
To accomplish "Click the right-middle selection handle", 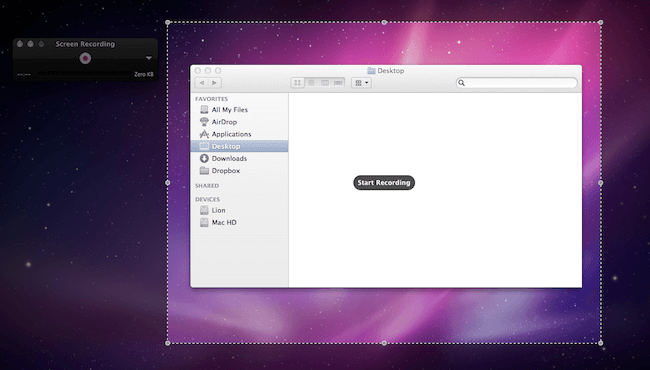I will tap(601, 183).
